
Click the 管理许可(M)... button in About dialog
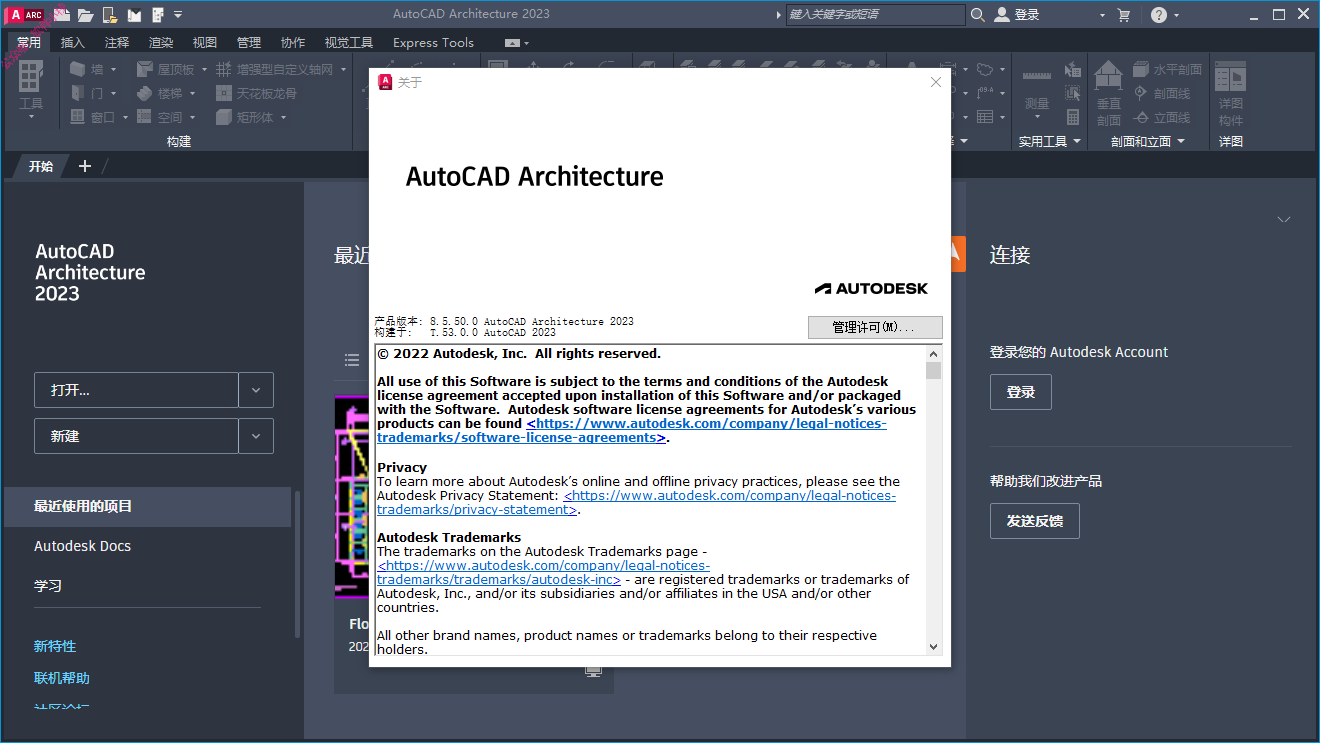875,327
